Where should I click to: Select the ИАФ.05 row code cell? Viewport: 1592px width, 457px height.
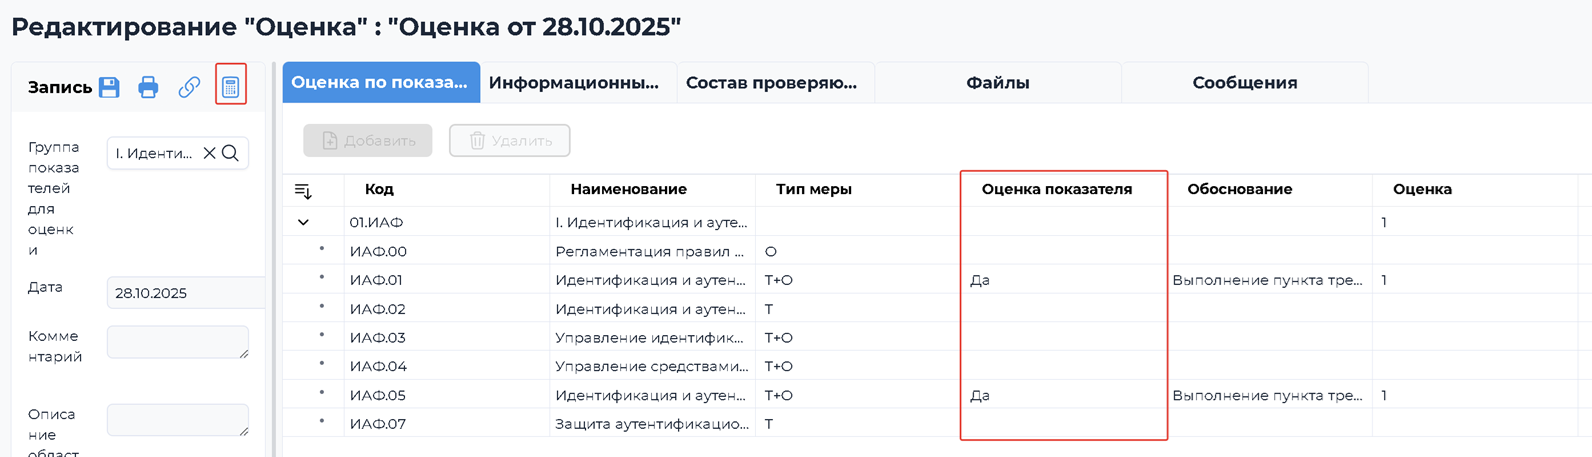coord(378,395)
